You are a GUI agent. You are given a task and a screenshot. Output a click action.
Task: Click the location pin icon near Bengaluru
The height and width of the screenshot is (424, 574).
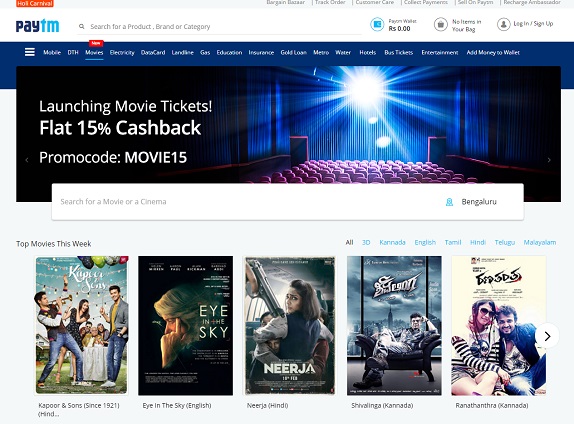pyautogui.click(x=449, y=202)
